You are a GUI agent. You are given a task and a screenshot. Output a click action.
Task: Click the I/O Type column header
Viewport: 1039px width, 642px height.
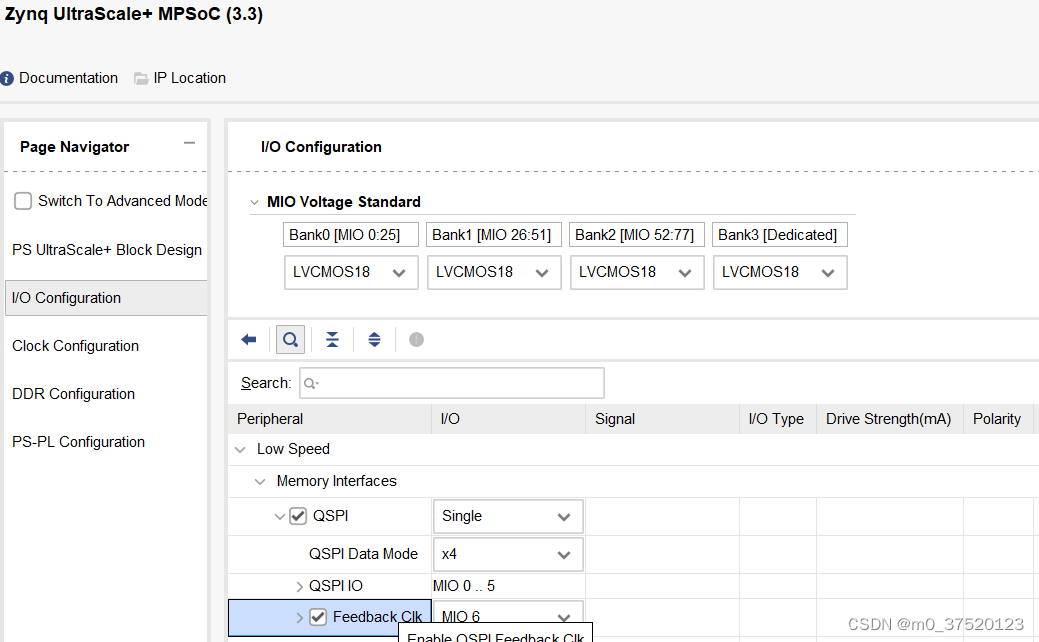[x=778, y=419]
